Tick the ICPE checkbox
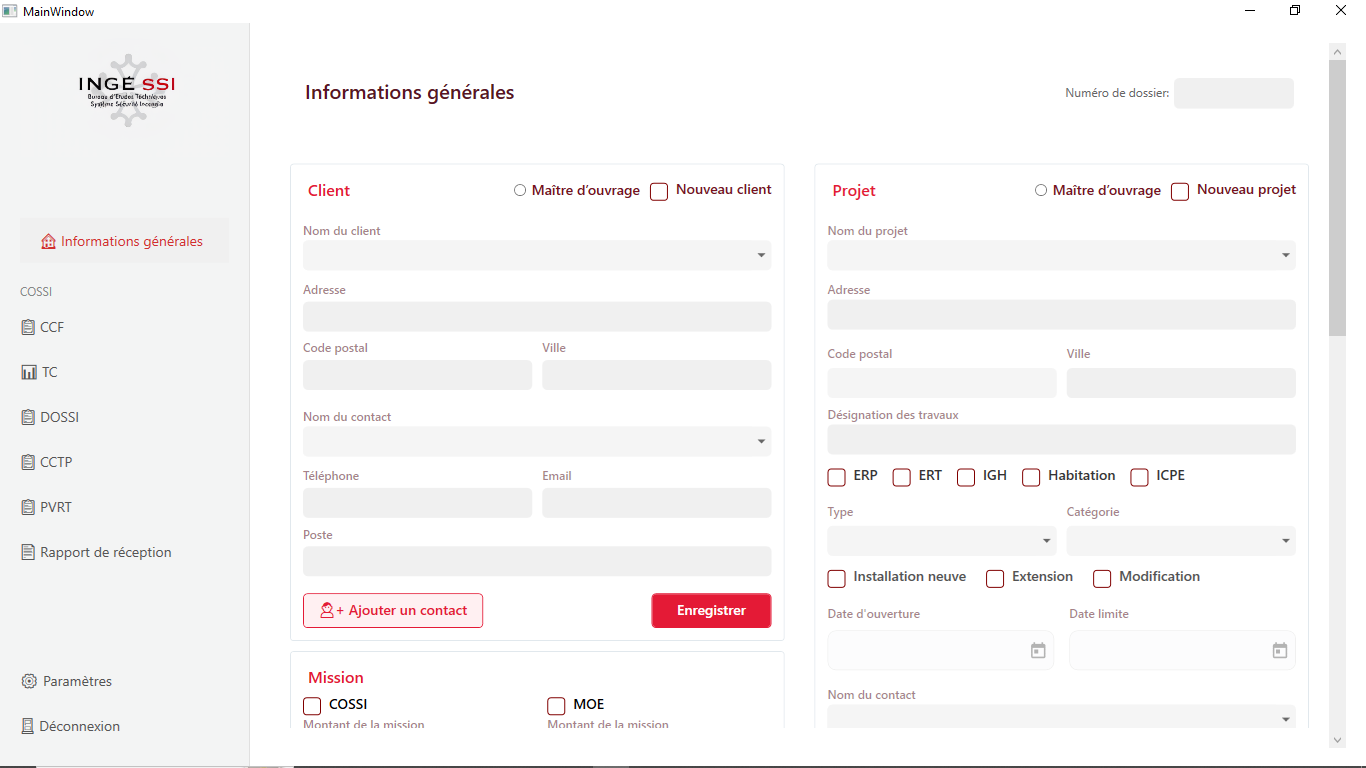 coord(1140,477)
